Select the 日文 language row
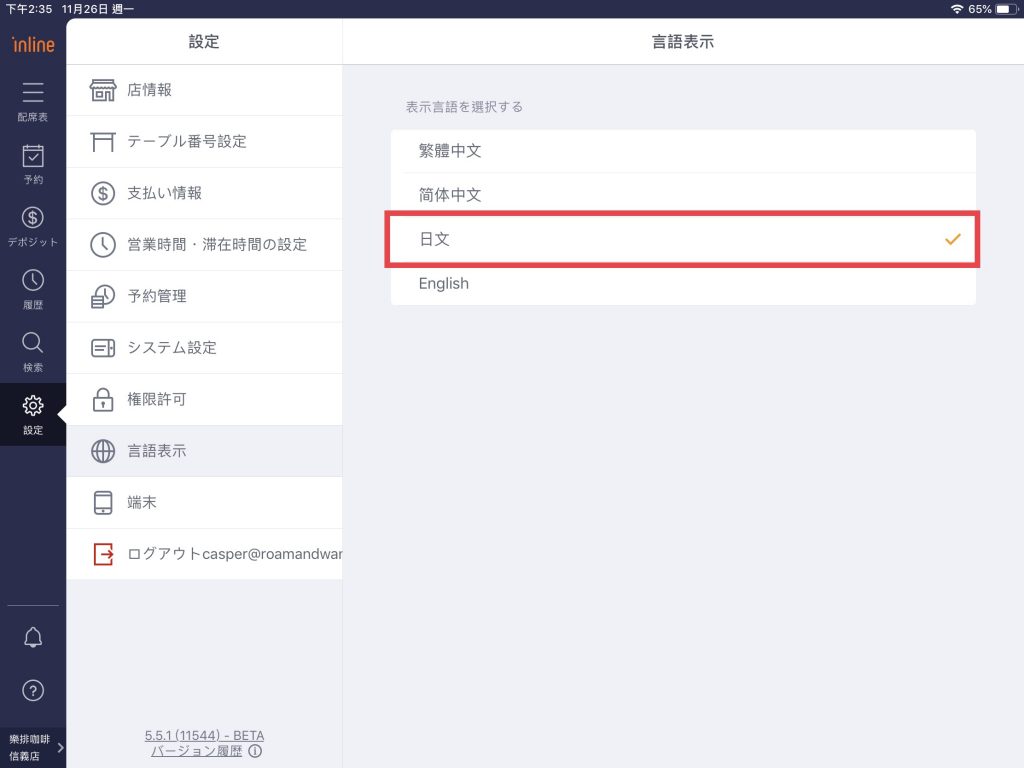This screenshot has width=1024, height=768. pyautogui.click(x=683, y=239)
